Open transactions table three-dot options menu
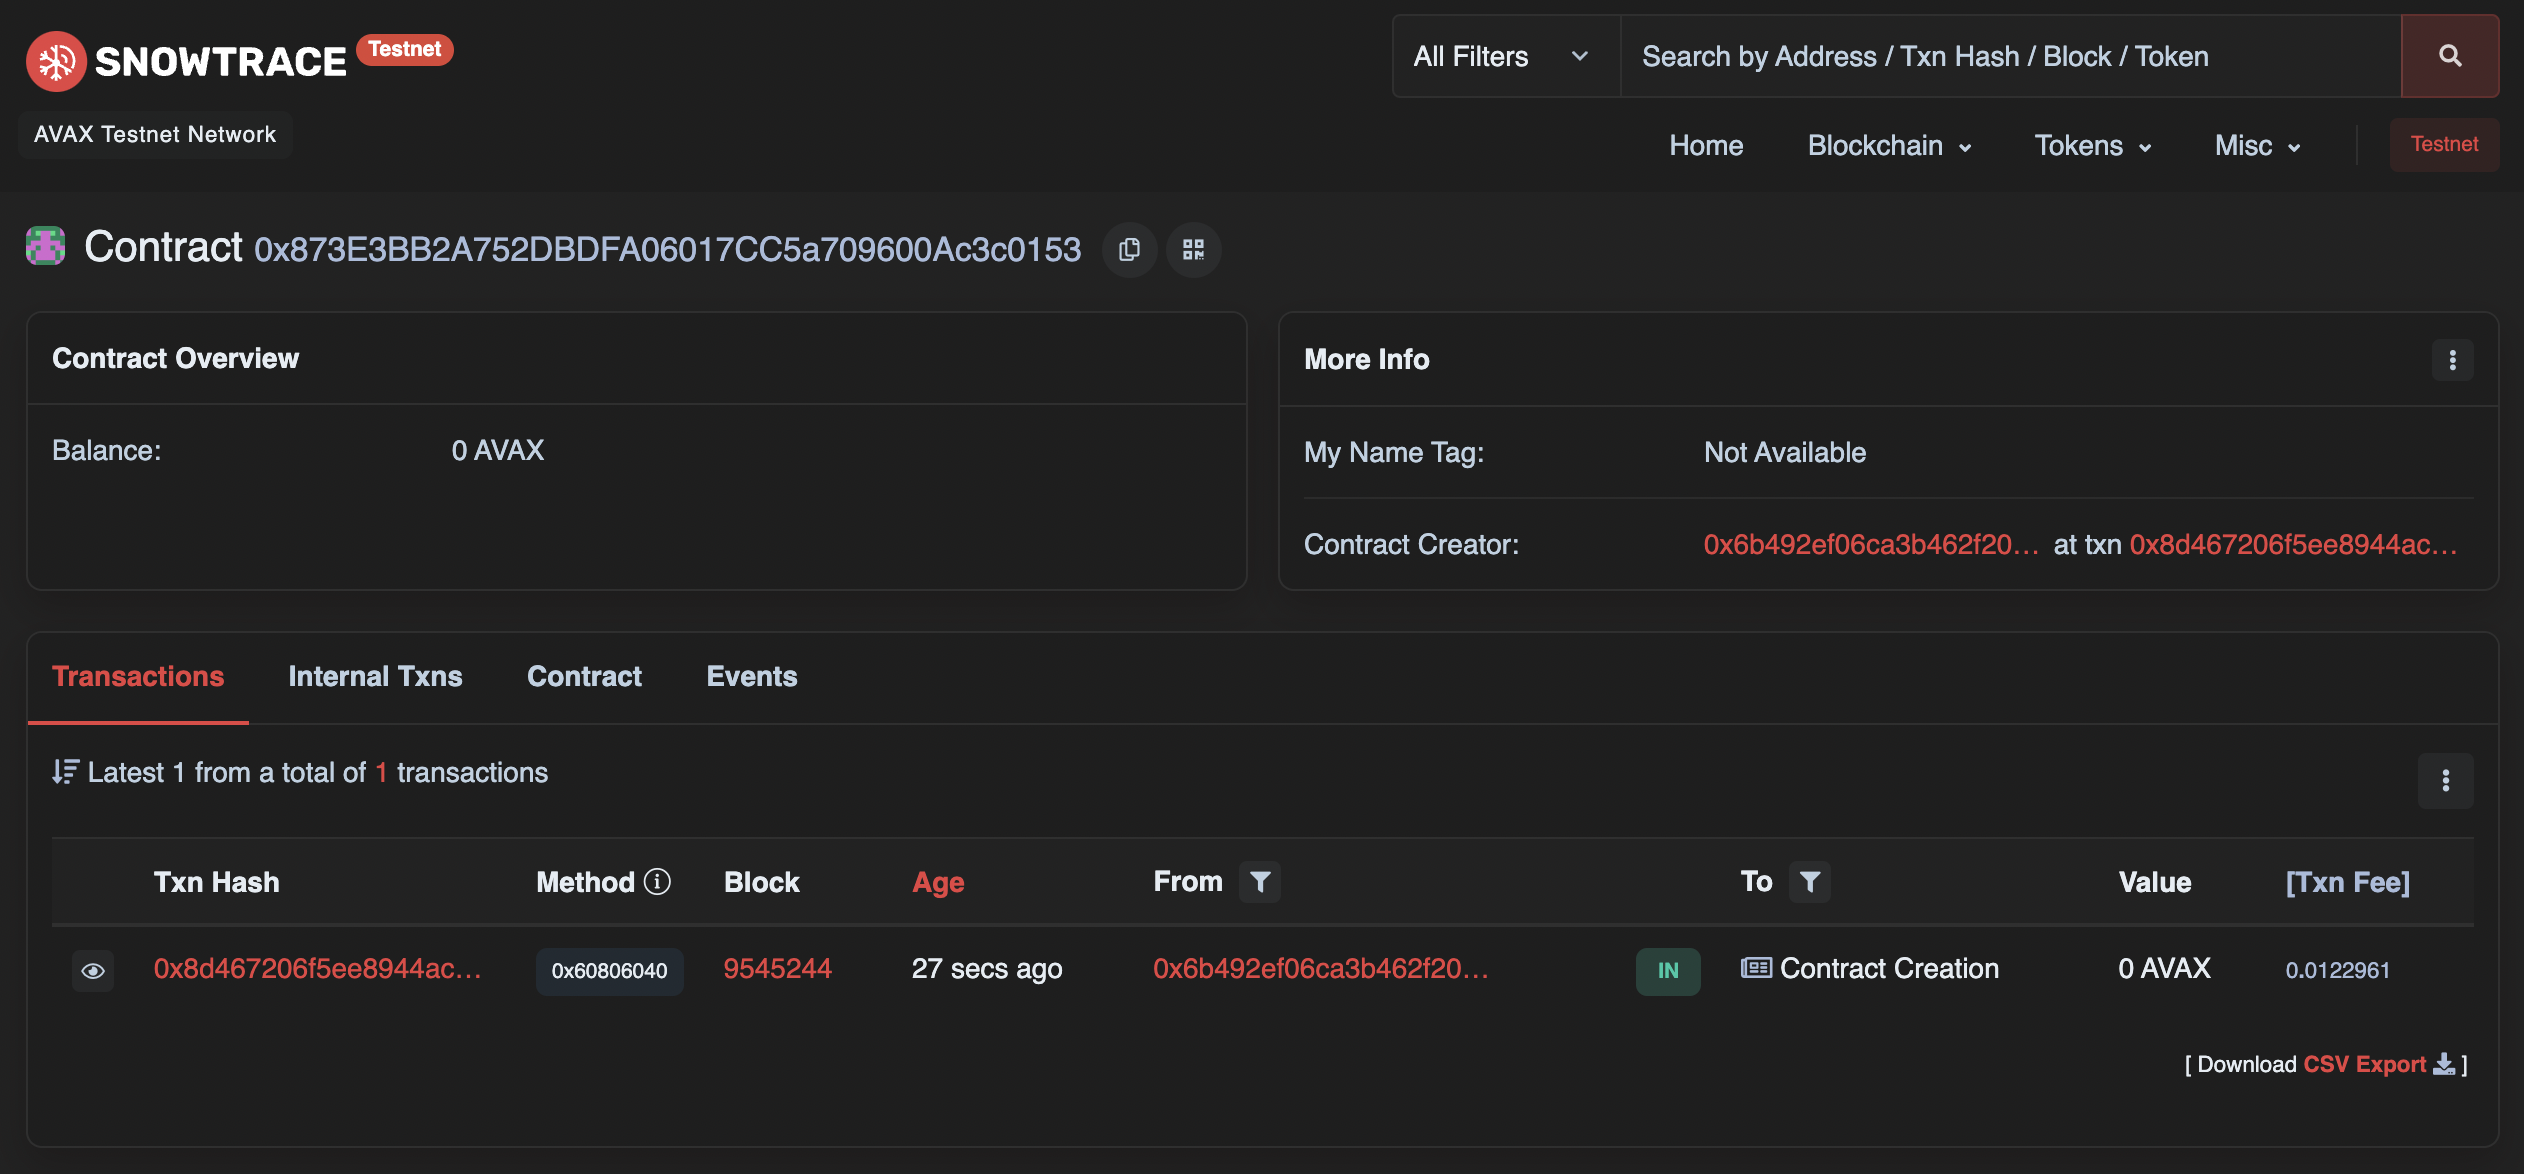2524x1174 pixels. 2445,780
